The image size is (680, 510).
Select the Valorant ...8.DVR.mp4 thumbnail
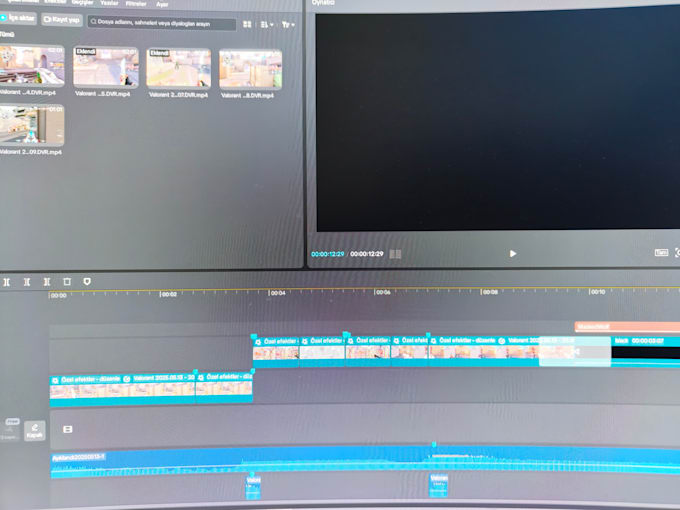point(251,69)
